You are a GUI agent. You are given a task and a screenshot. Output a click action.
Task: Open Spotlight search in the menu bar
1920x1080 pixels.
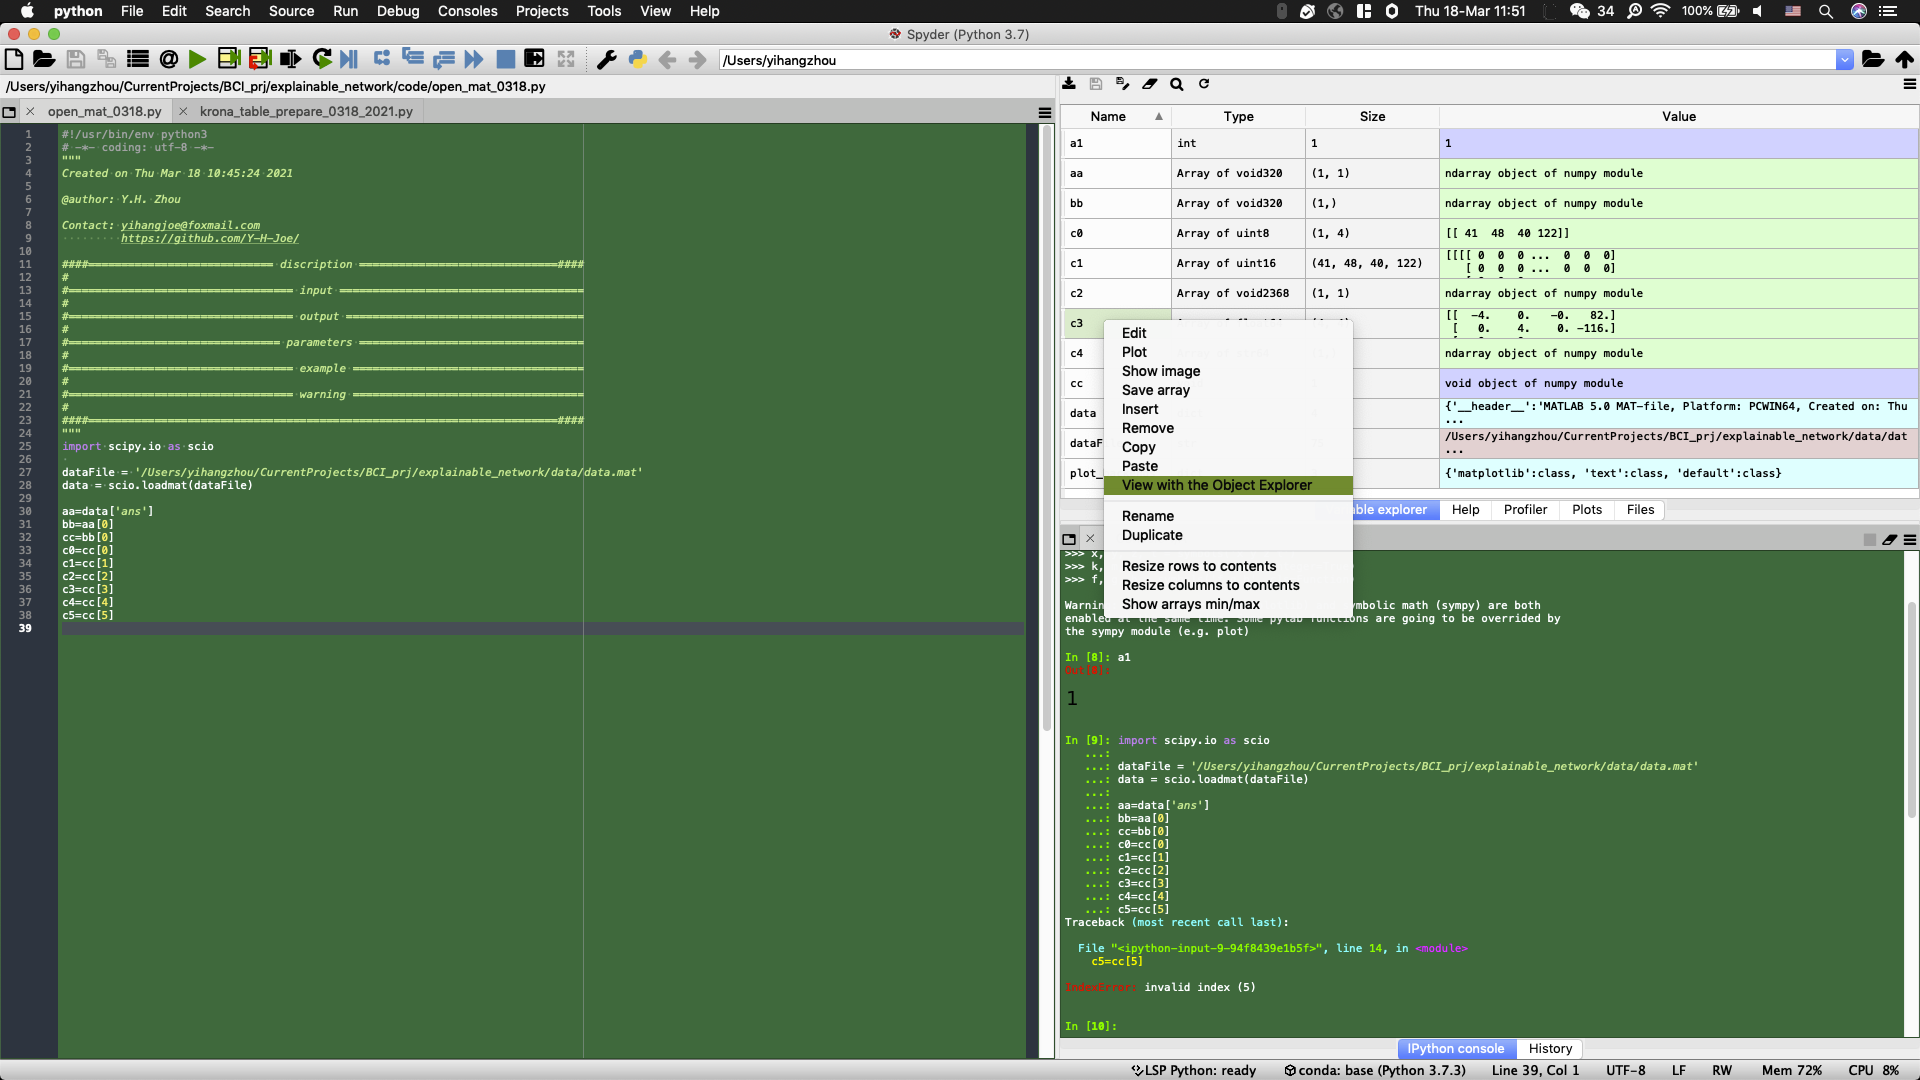pyautogui.click(x=1826, y=11)
